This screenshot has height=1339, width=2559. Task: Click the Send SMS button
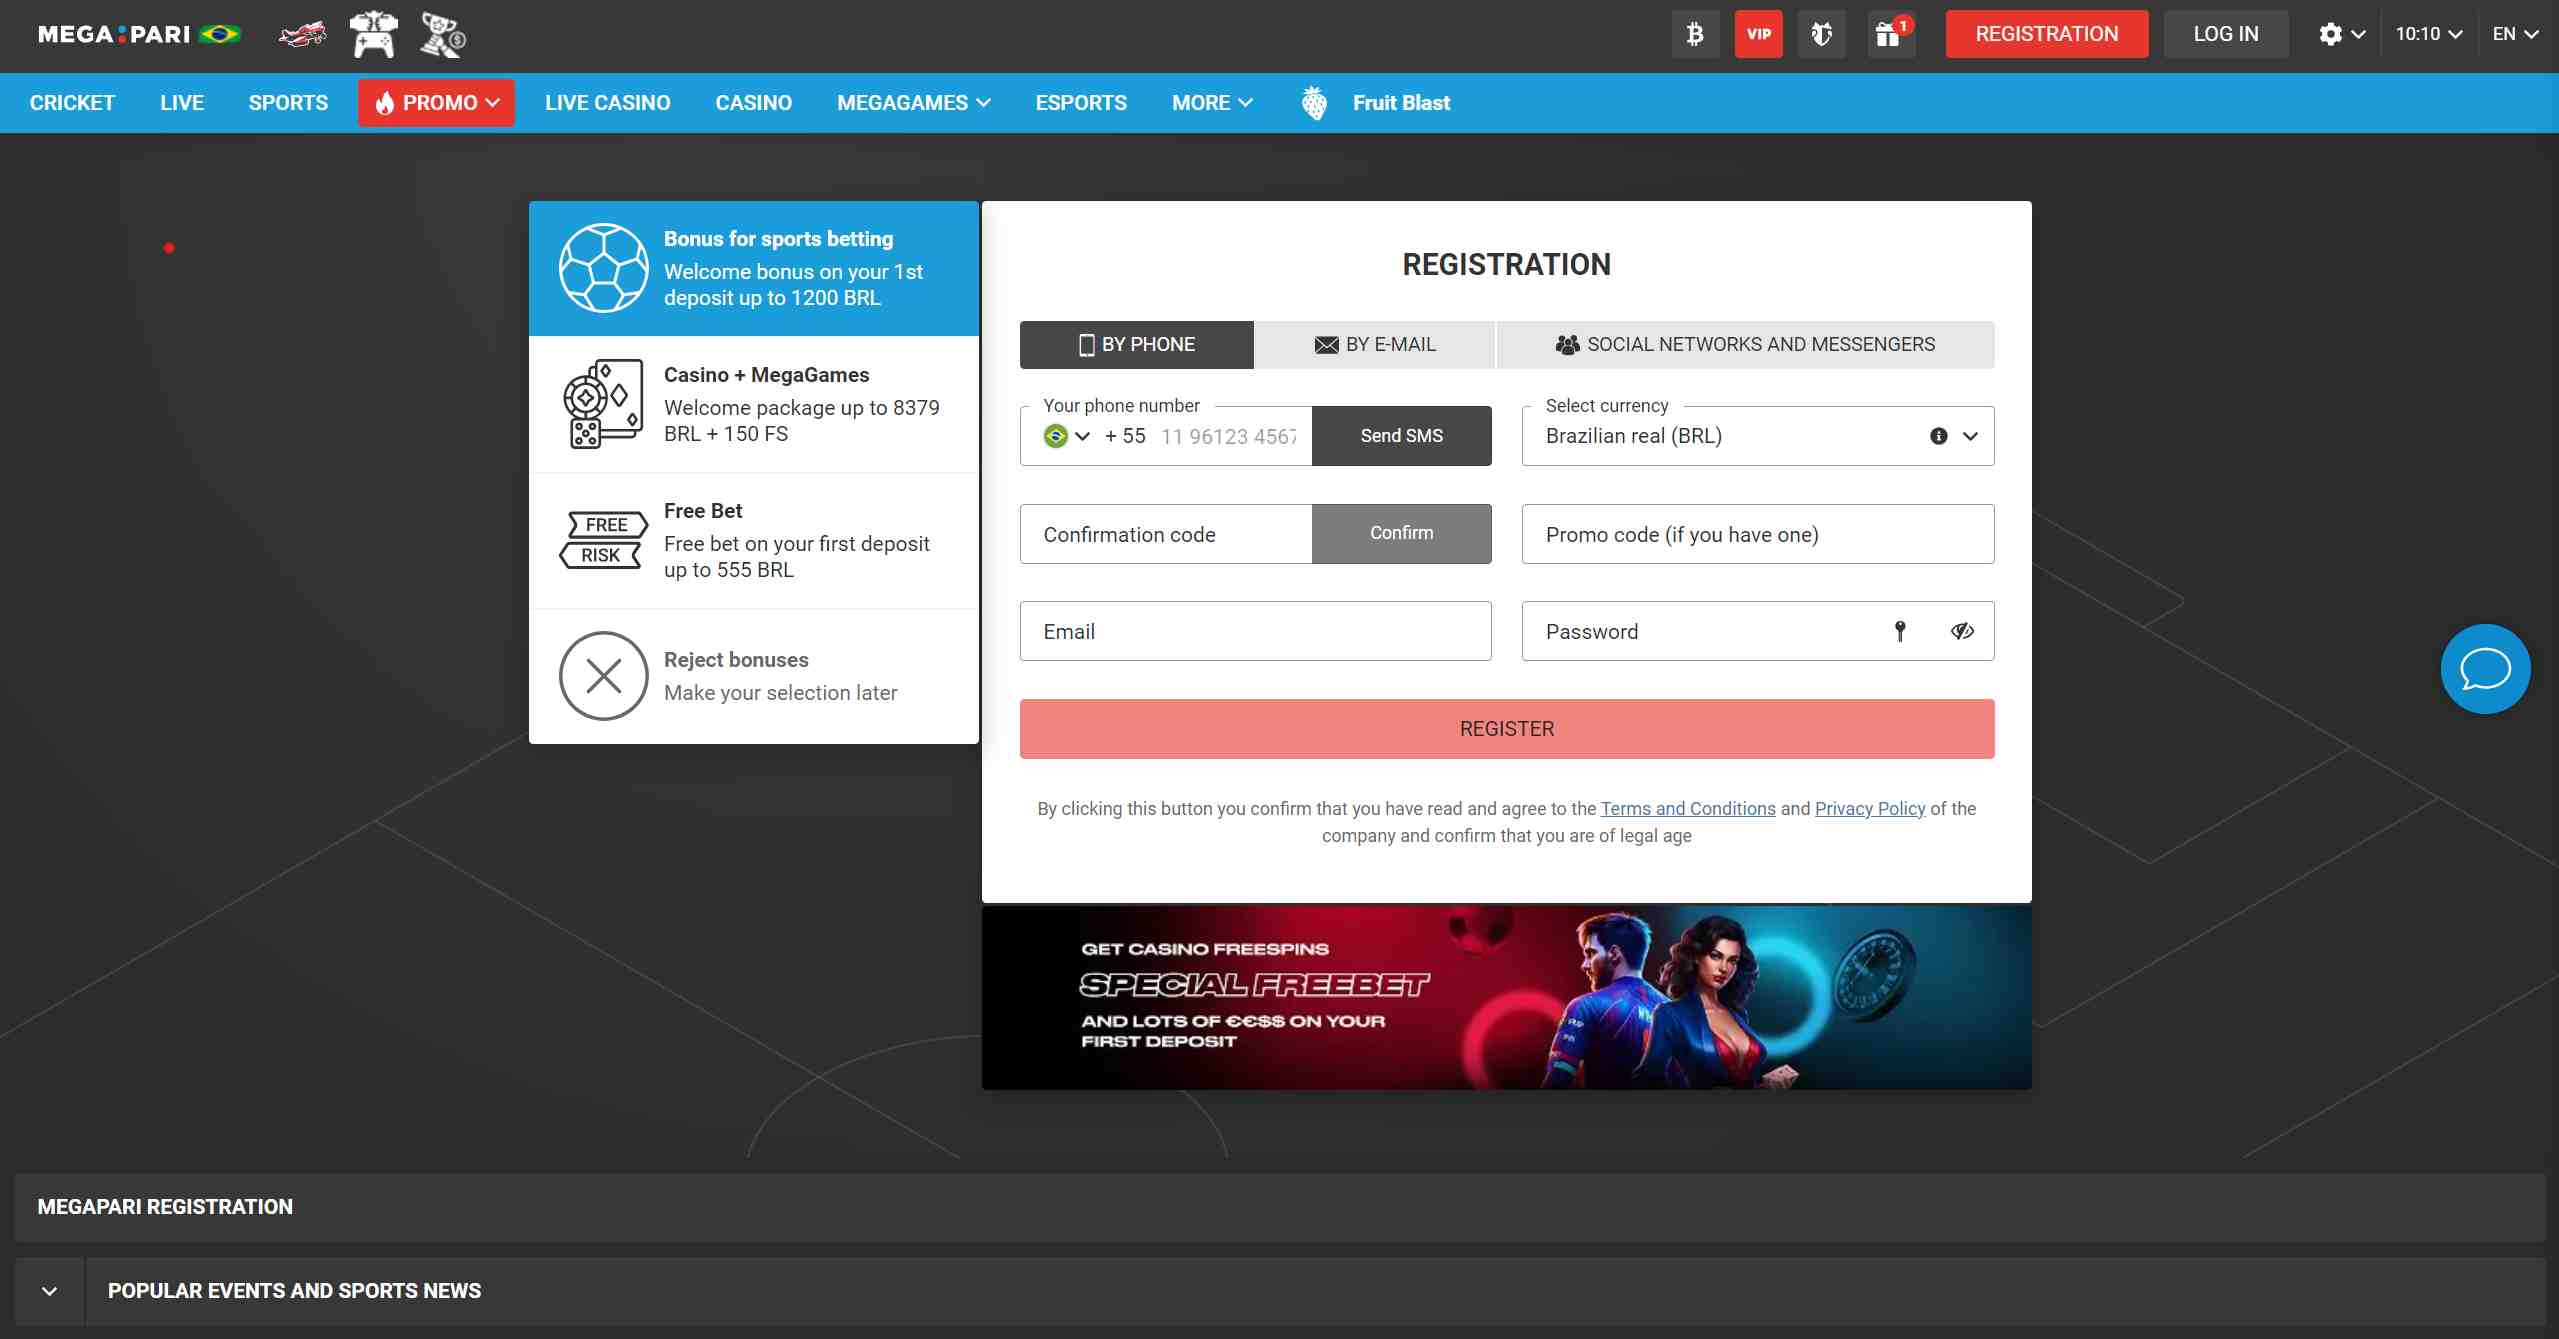1402,436
